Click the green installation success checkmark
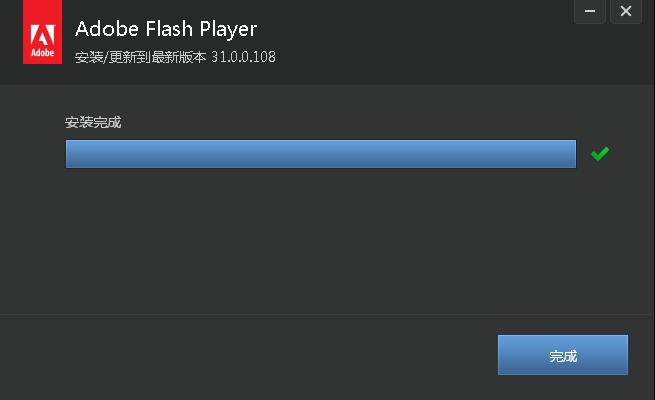 coord(600,154)
